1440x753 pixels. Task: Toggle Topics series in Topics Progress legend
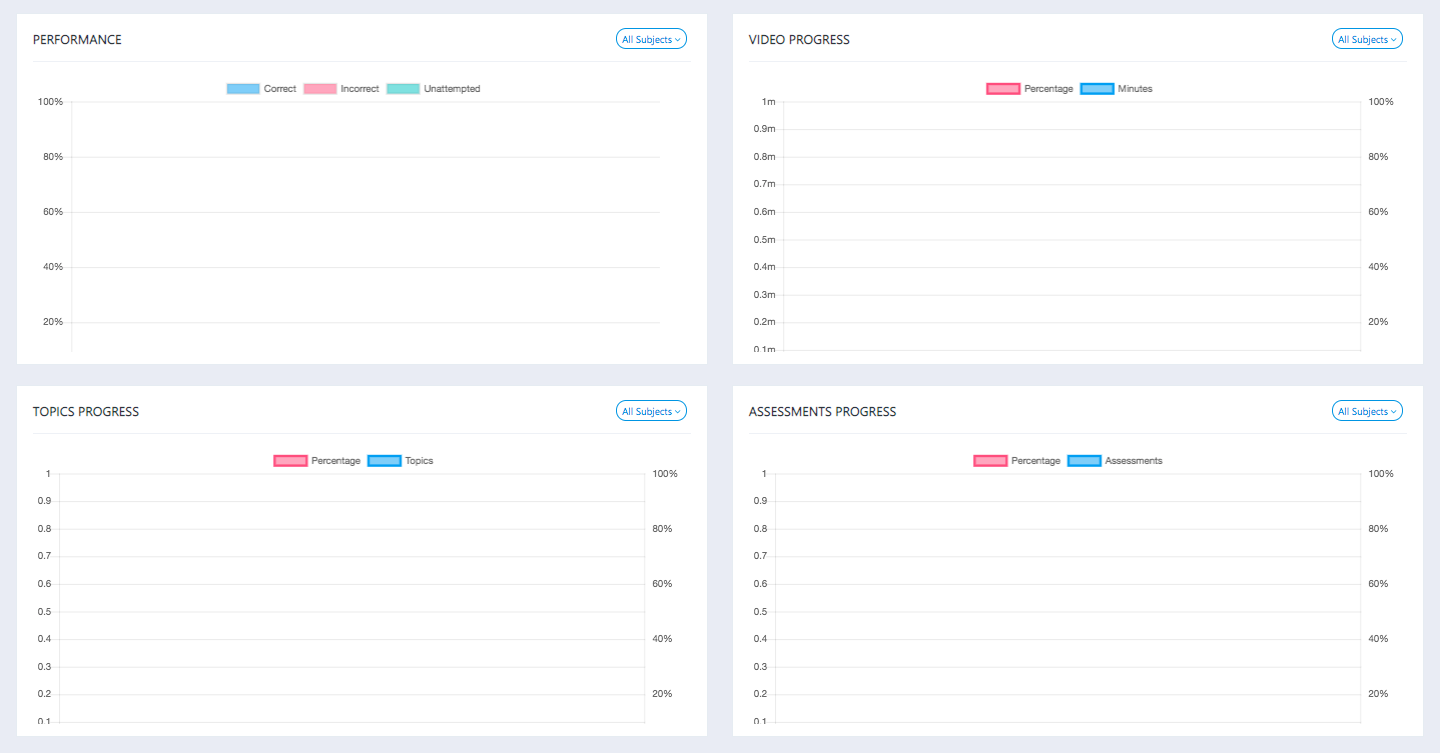click(x=400, y=461)
